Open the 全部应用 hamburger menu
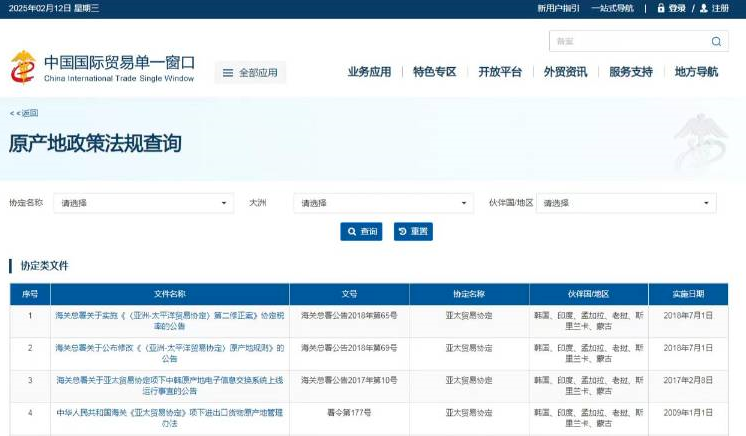This screenshot has width=746, height=436. 250,72
